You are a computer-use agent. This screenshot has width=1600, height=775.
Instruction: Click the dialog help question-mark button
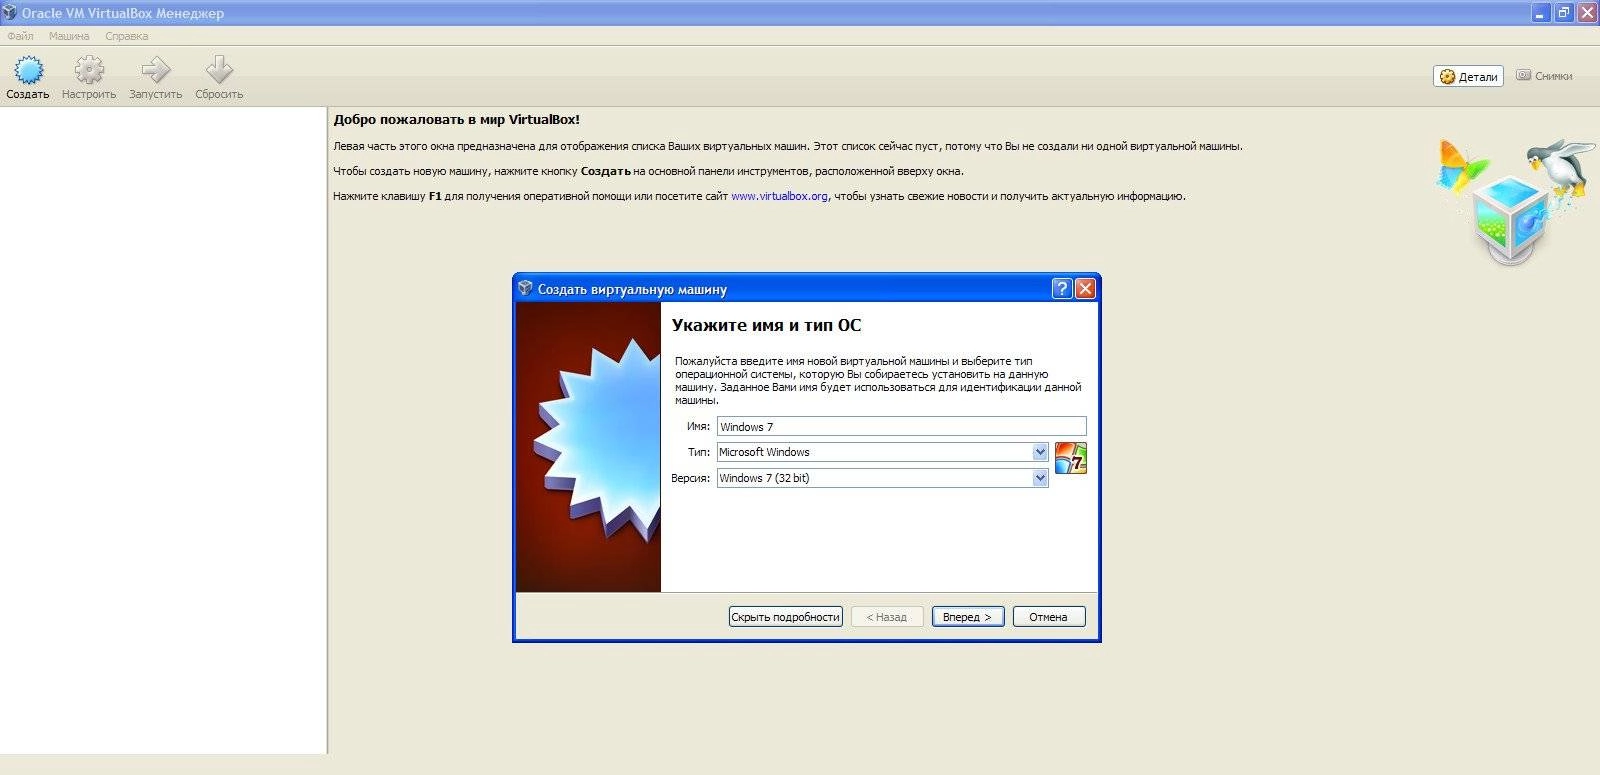pos(1062,288)
